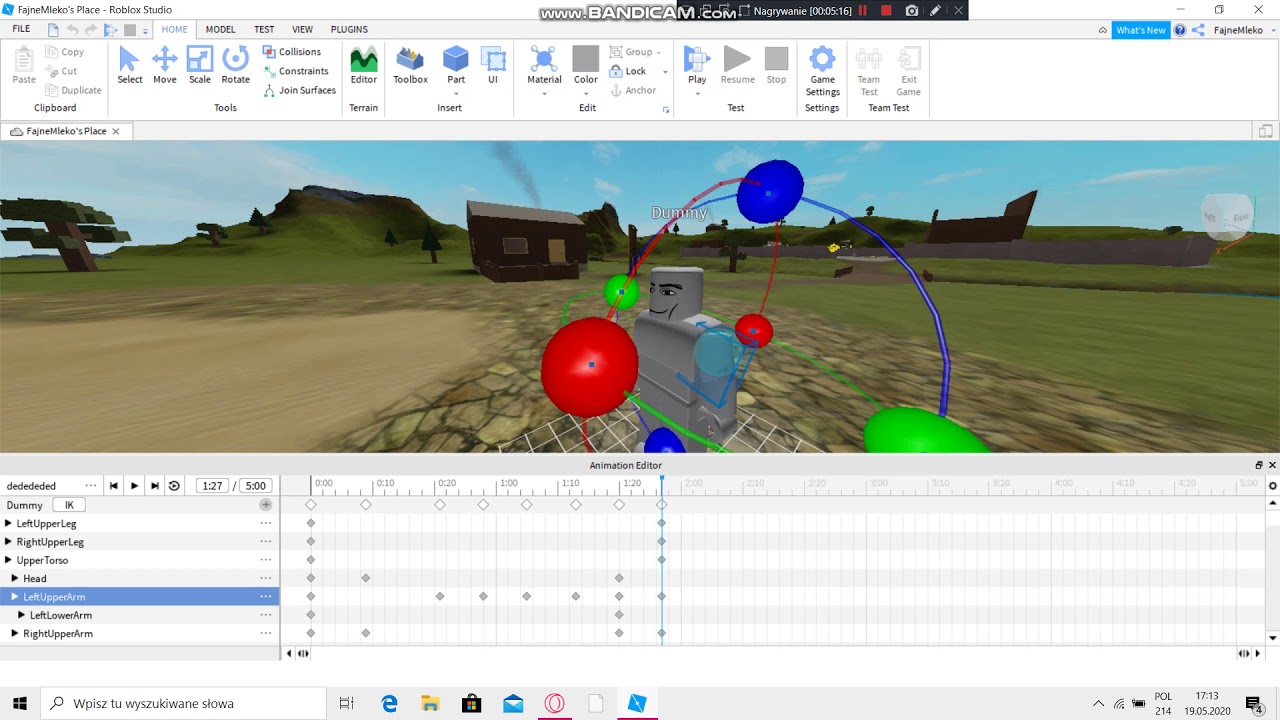Click the Windows search box

pyautogui.click(x=183, y=703)
